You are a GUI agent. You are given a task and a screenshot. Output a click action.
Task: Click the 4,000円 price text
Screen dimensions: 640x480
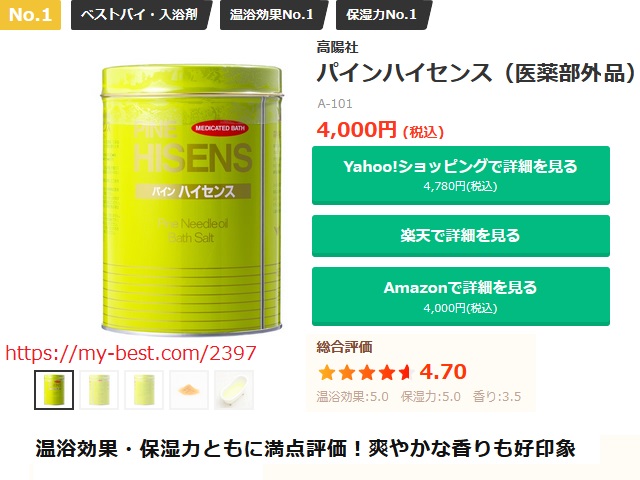pos(356,130)
